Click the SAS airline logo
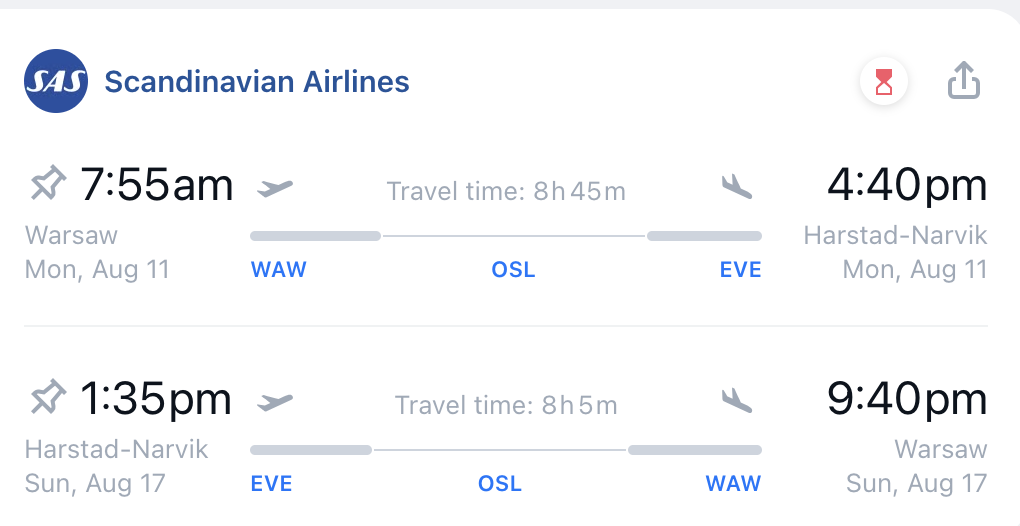This screenshot has width=1020, height=526. tap(56, 81)
